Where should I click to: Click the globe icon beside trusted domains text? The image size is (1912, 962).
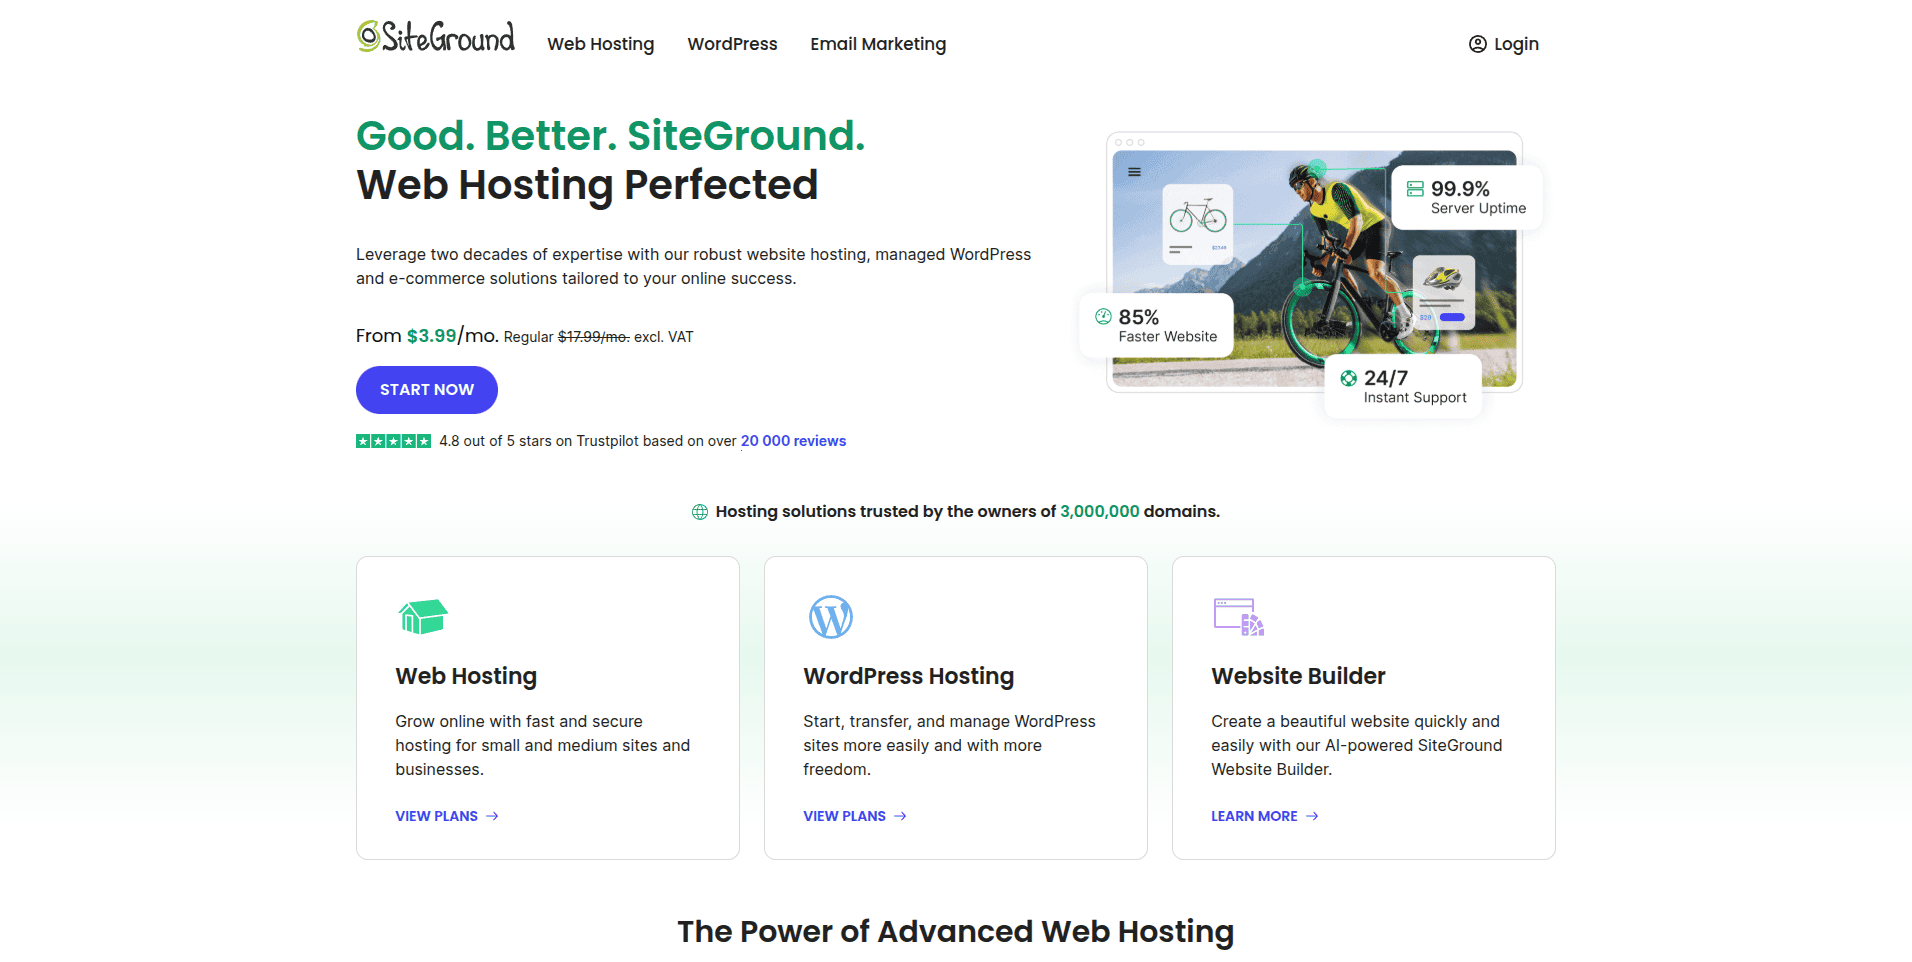pos(700,512)
